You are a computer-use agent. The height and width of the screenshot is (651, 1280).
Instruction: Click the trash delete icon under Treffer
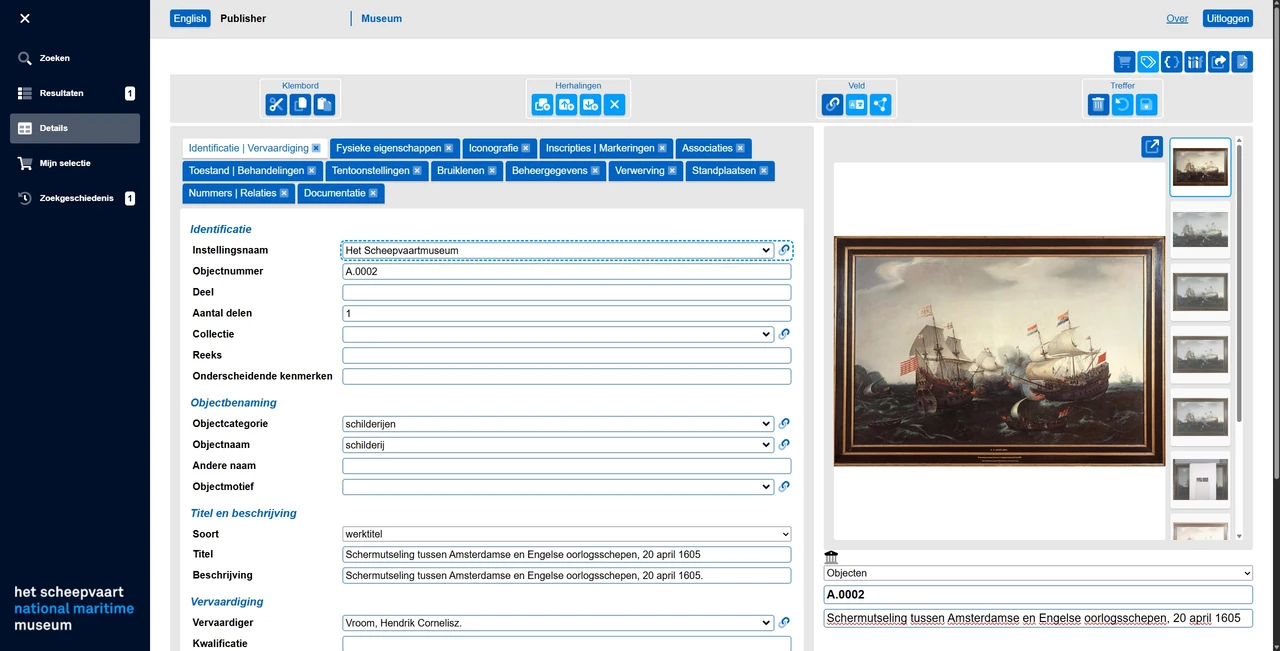[1098, 104]
